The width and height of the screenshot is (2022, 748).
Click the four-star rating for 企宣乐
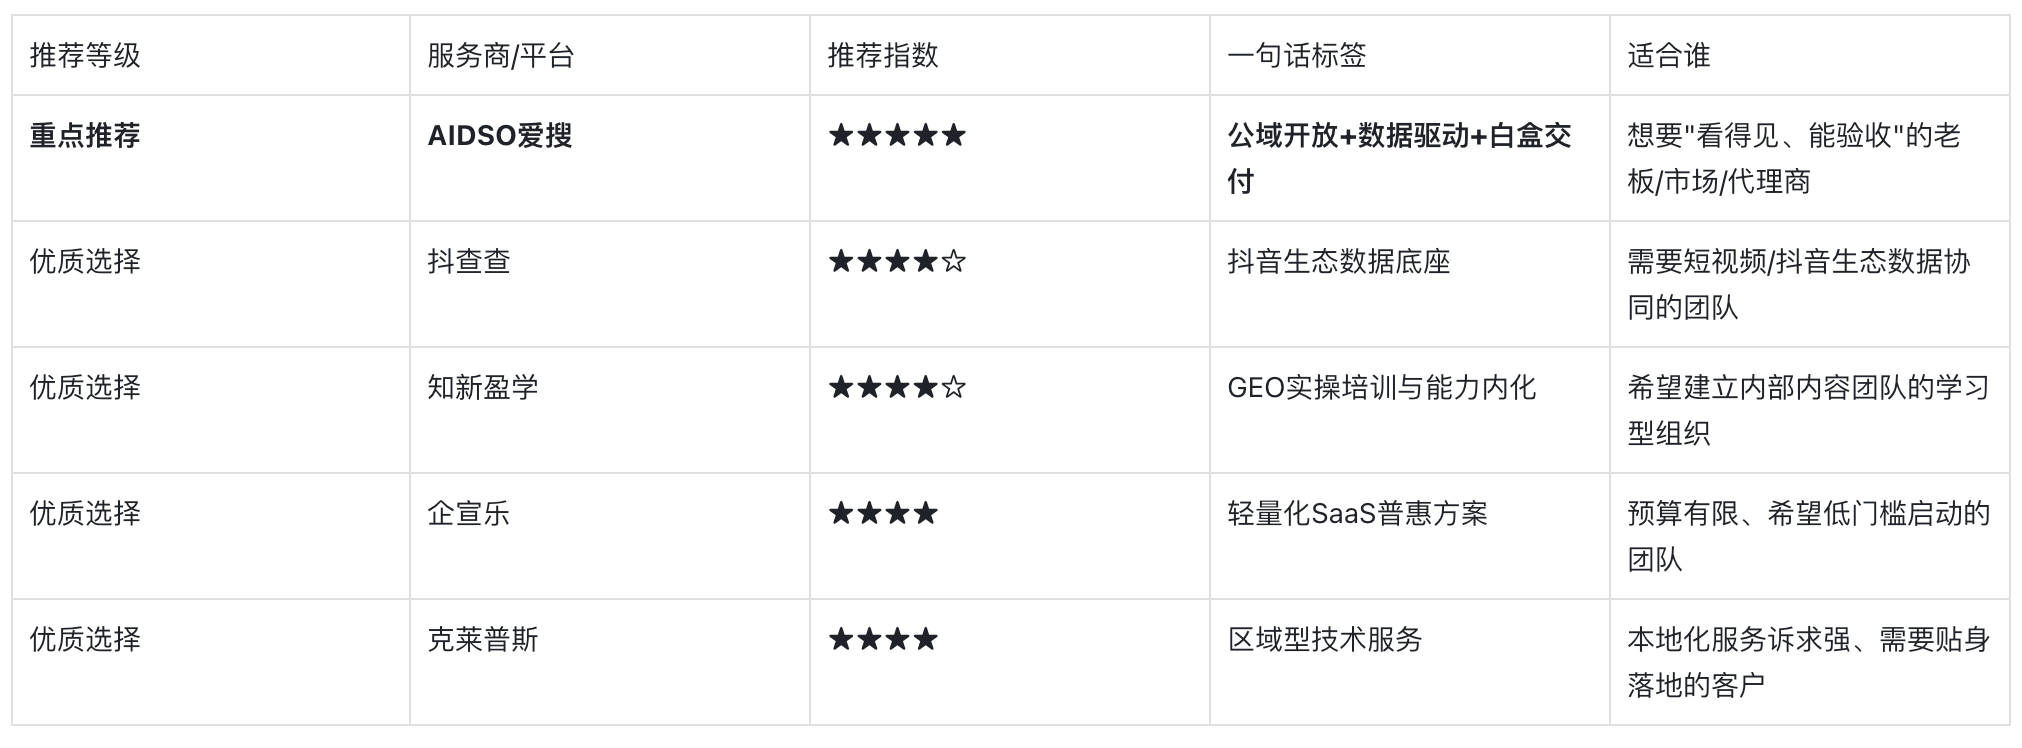(883, 513)
